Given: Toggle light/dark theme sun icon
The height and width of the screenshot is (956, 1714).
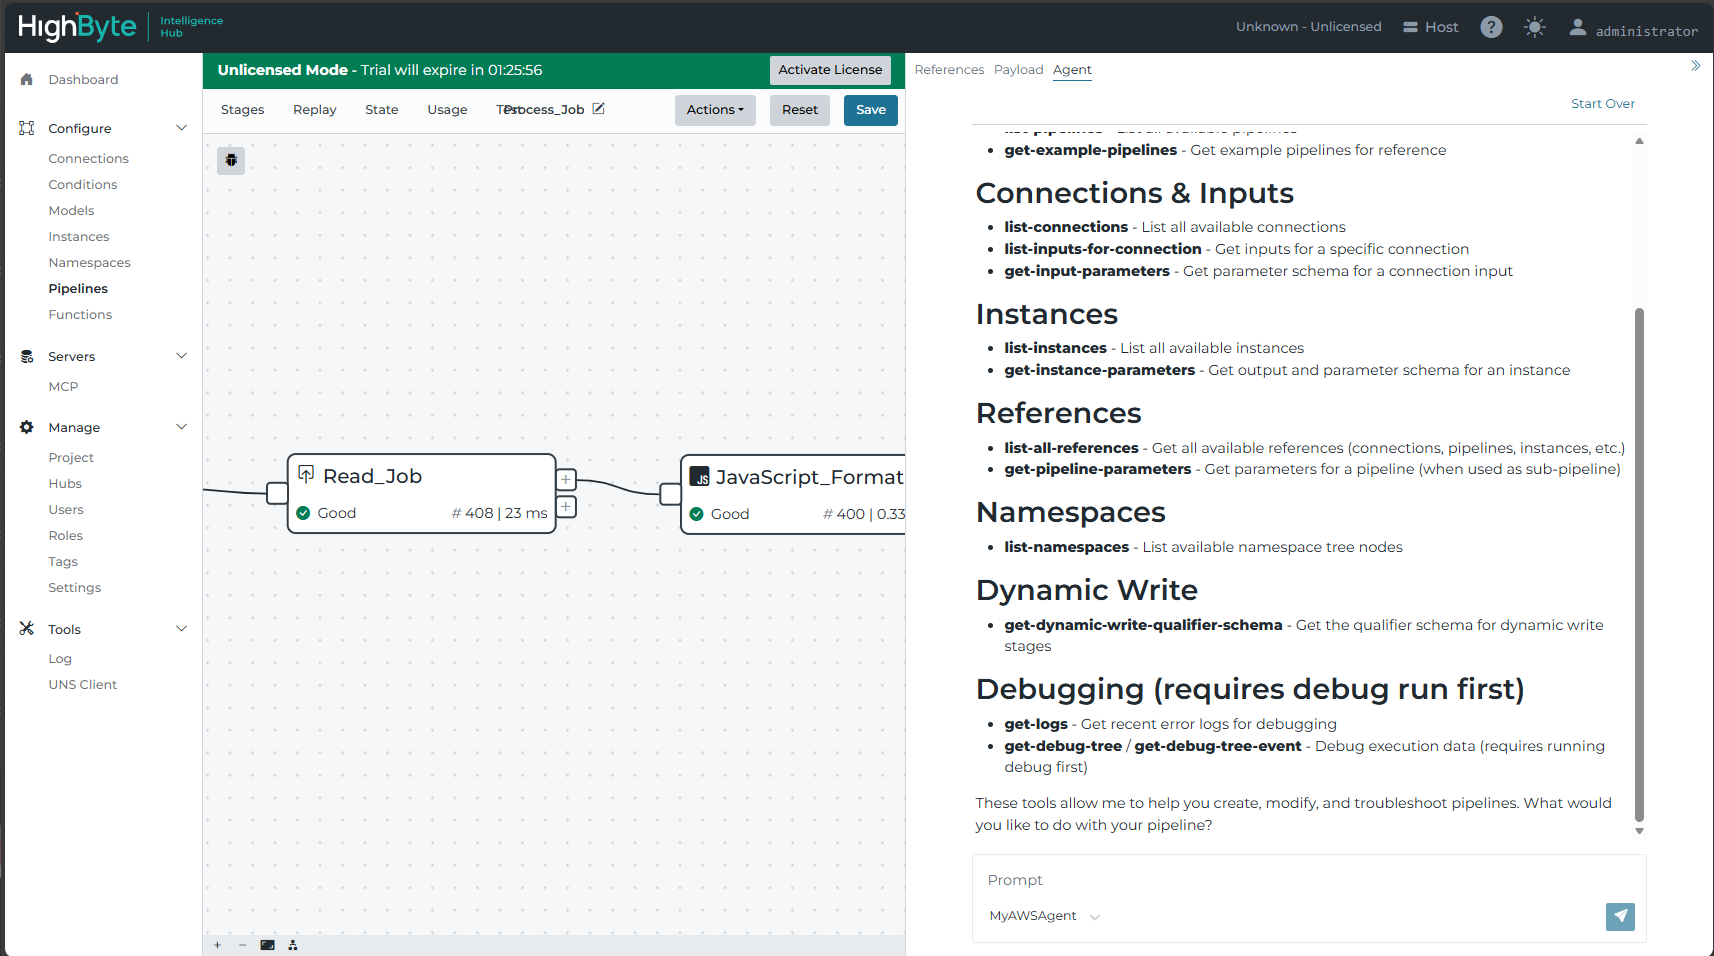Looking at the screenshot, I should pos(1534,27).
